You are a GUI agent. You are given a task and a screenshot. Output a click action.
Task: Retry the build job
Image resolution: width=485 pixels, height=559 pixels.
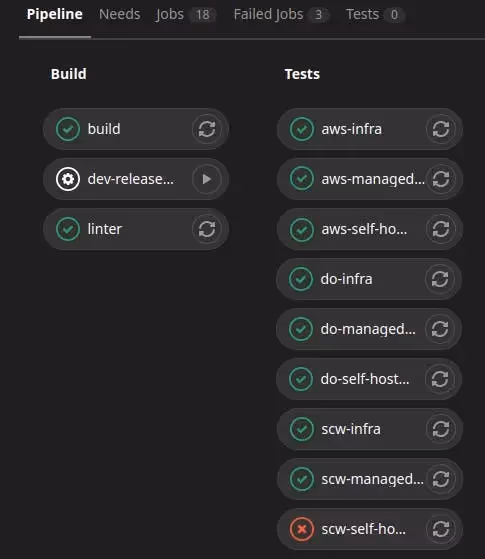coord(206,129)
